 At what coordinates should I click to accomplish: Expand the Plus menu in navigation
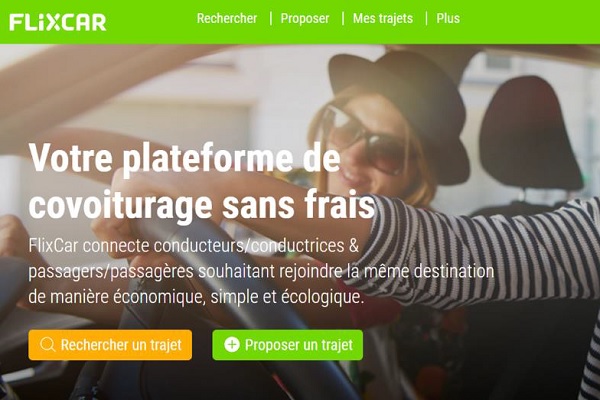point(448,18)
